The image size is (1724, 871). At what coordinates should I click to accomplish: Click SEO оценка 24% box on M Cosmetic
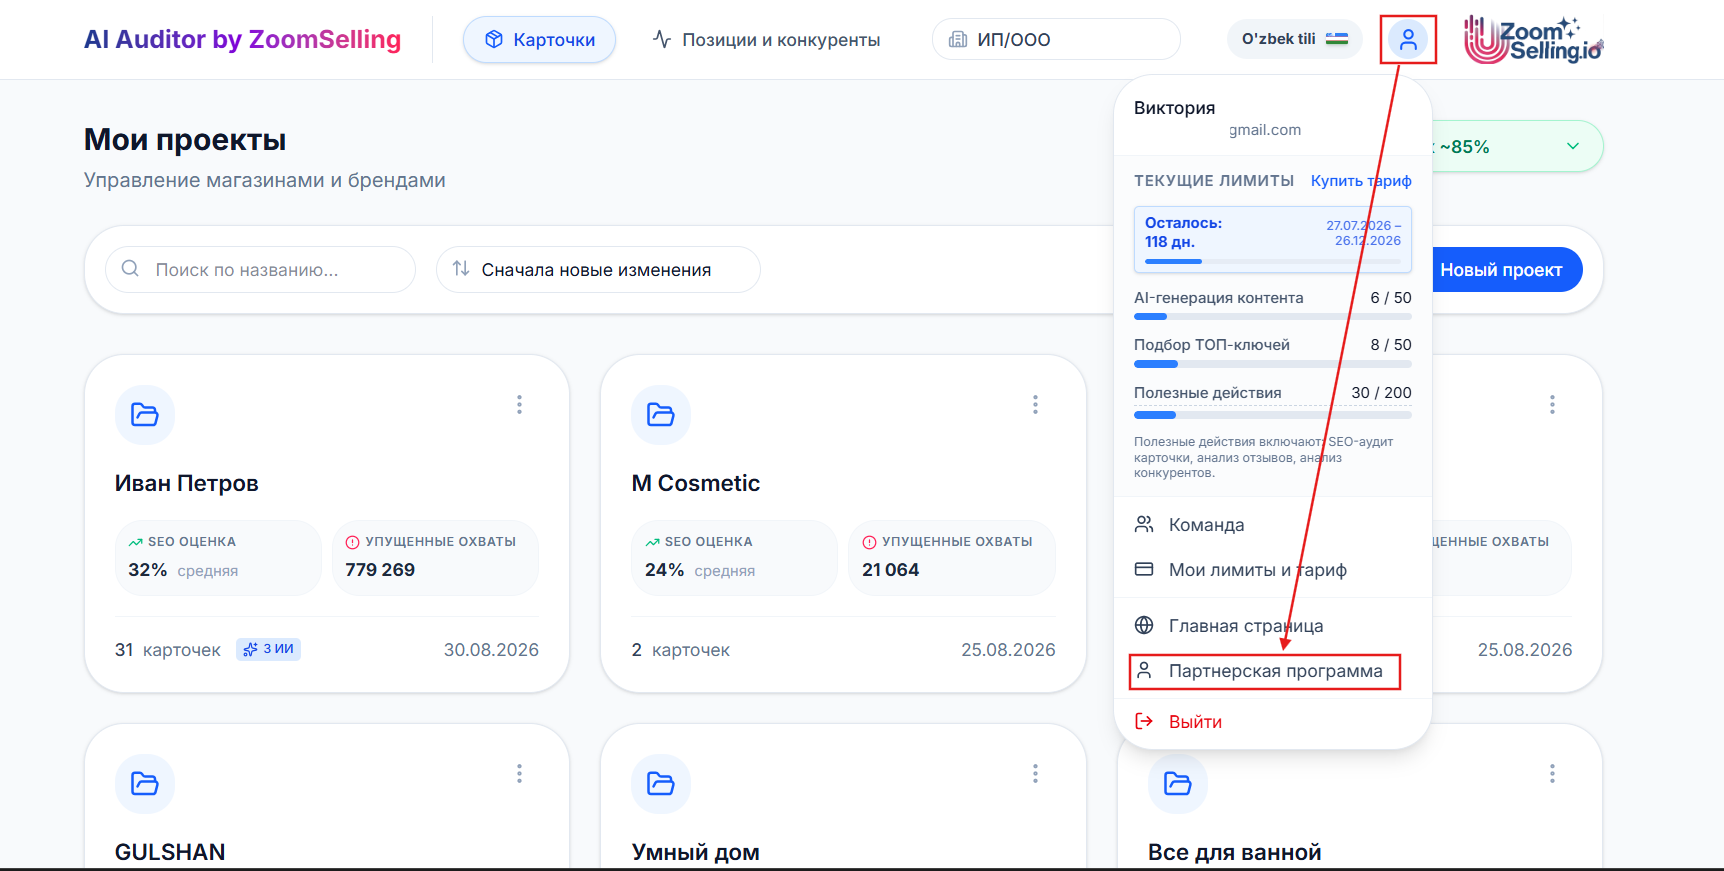(735, 557)
